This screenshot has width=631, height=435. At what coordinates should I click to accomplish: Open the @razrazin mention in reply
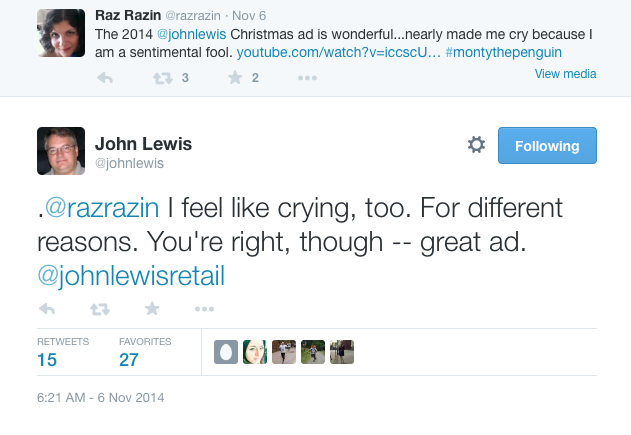(x=103, y=209)
